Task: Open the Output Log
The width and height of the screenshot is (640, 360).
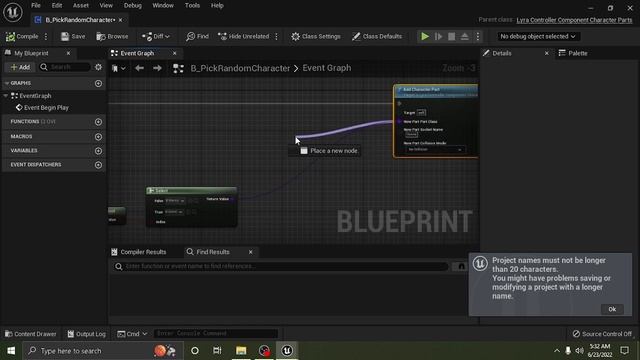Action: (87, 334)
